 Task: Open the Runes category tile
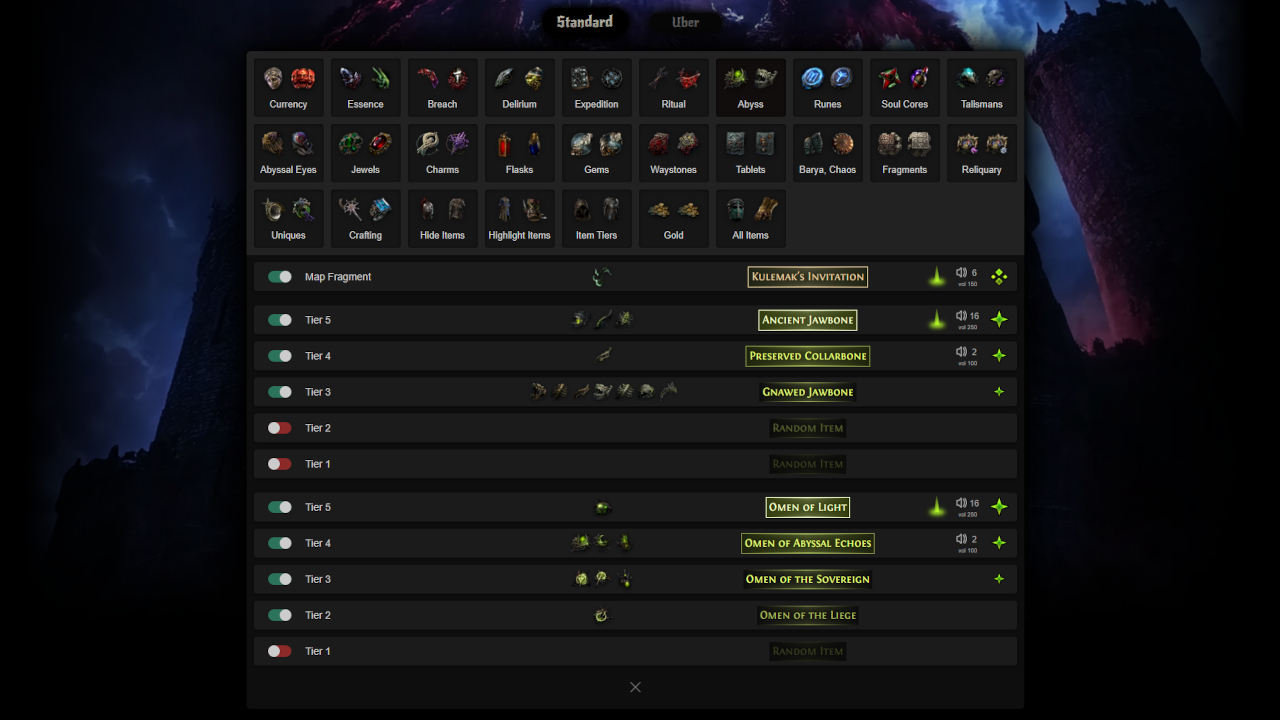(827, 87)
